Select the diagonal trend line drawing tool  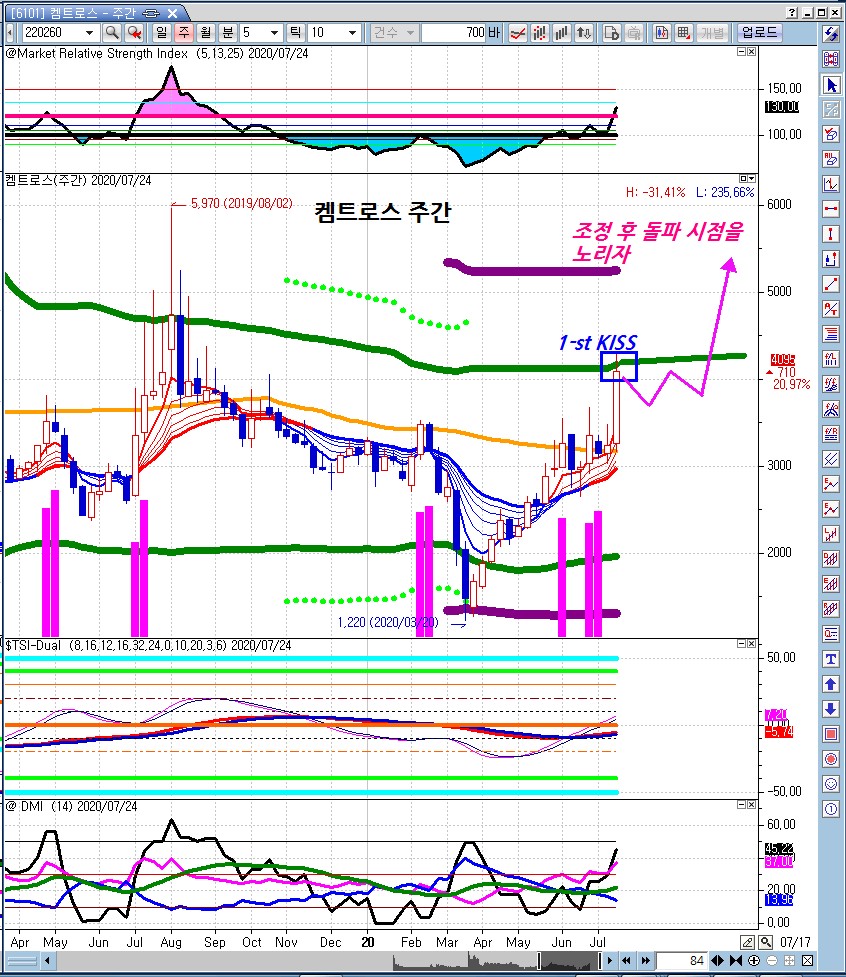click(831, 284)
